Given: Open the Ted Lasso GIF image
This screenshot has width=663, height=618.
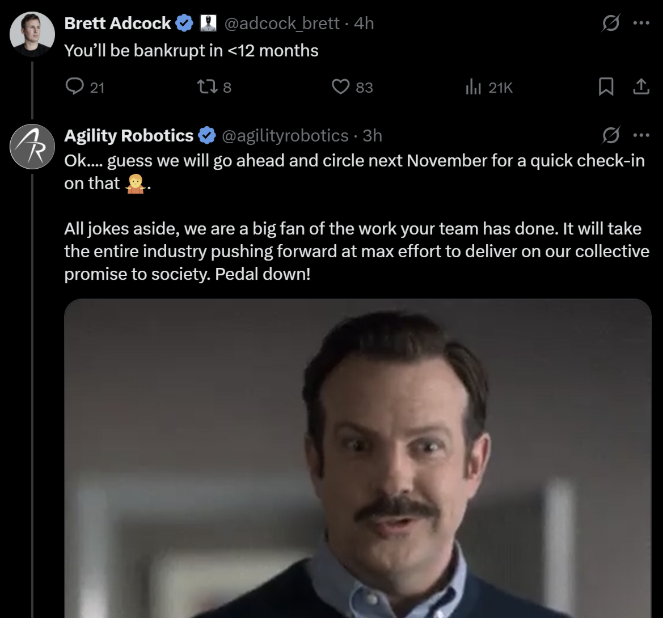Looking at the screenshot, I should [x=357, y=460].
